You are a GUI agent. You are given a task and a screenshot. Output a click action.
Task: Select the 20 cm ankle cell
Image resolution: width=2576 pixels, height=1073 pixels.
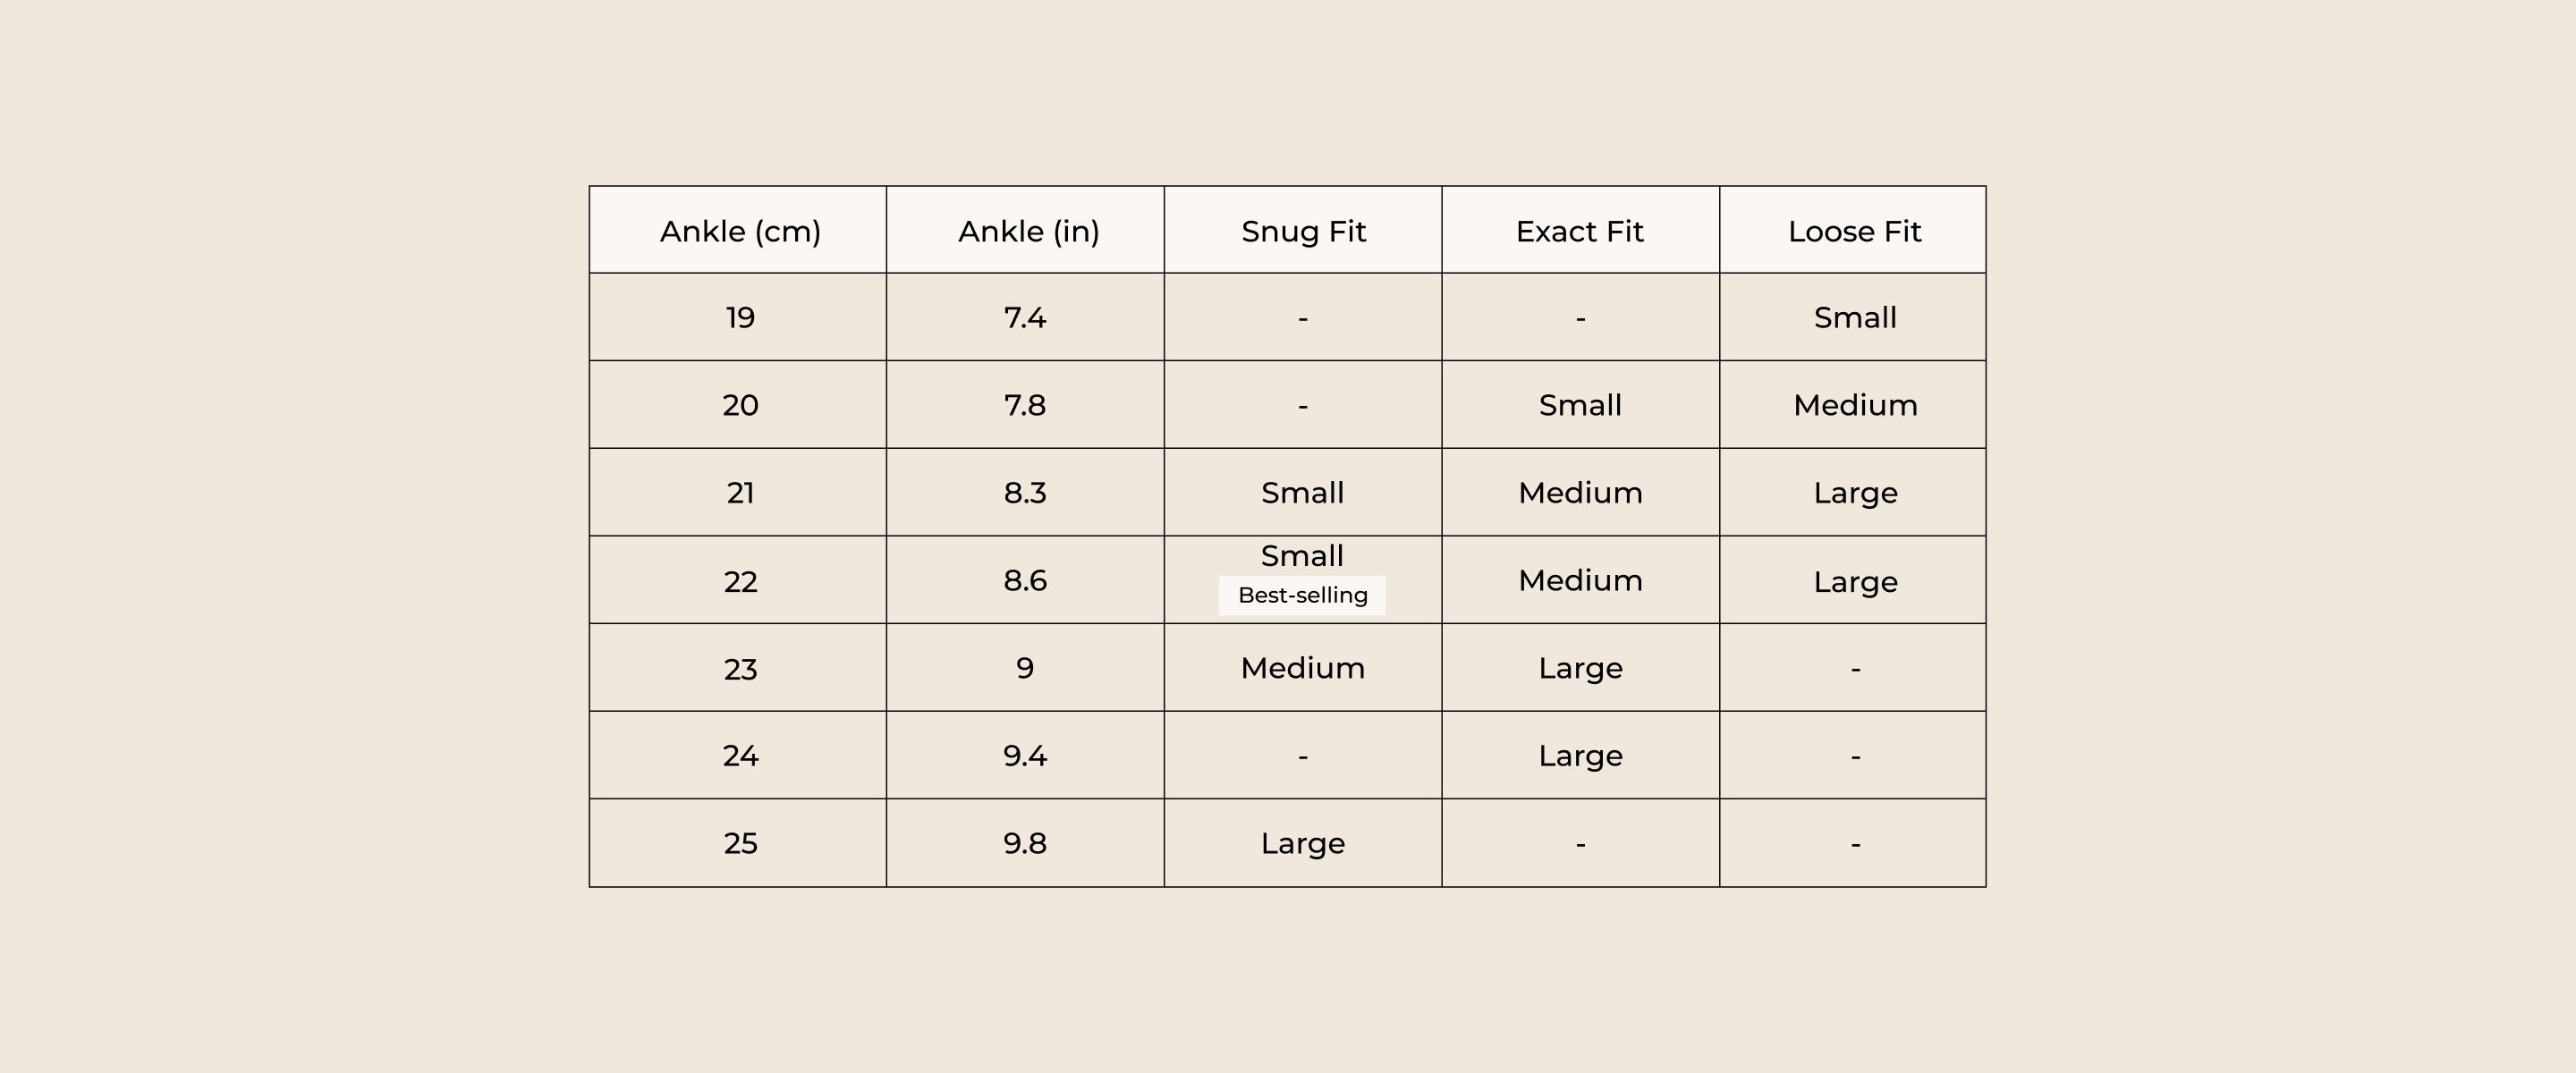[740, 405]
